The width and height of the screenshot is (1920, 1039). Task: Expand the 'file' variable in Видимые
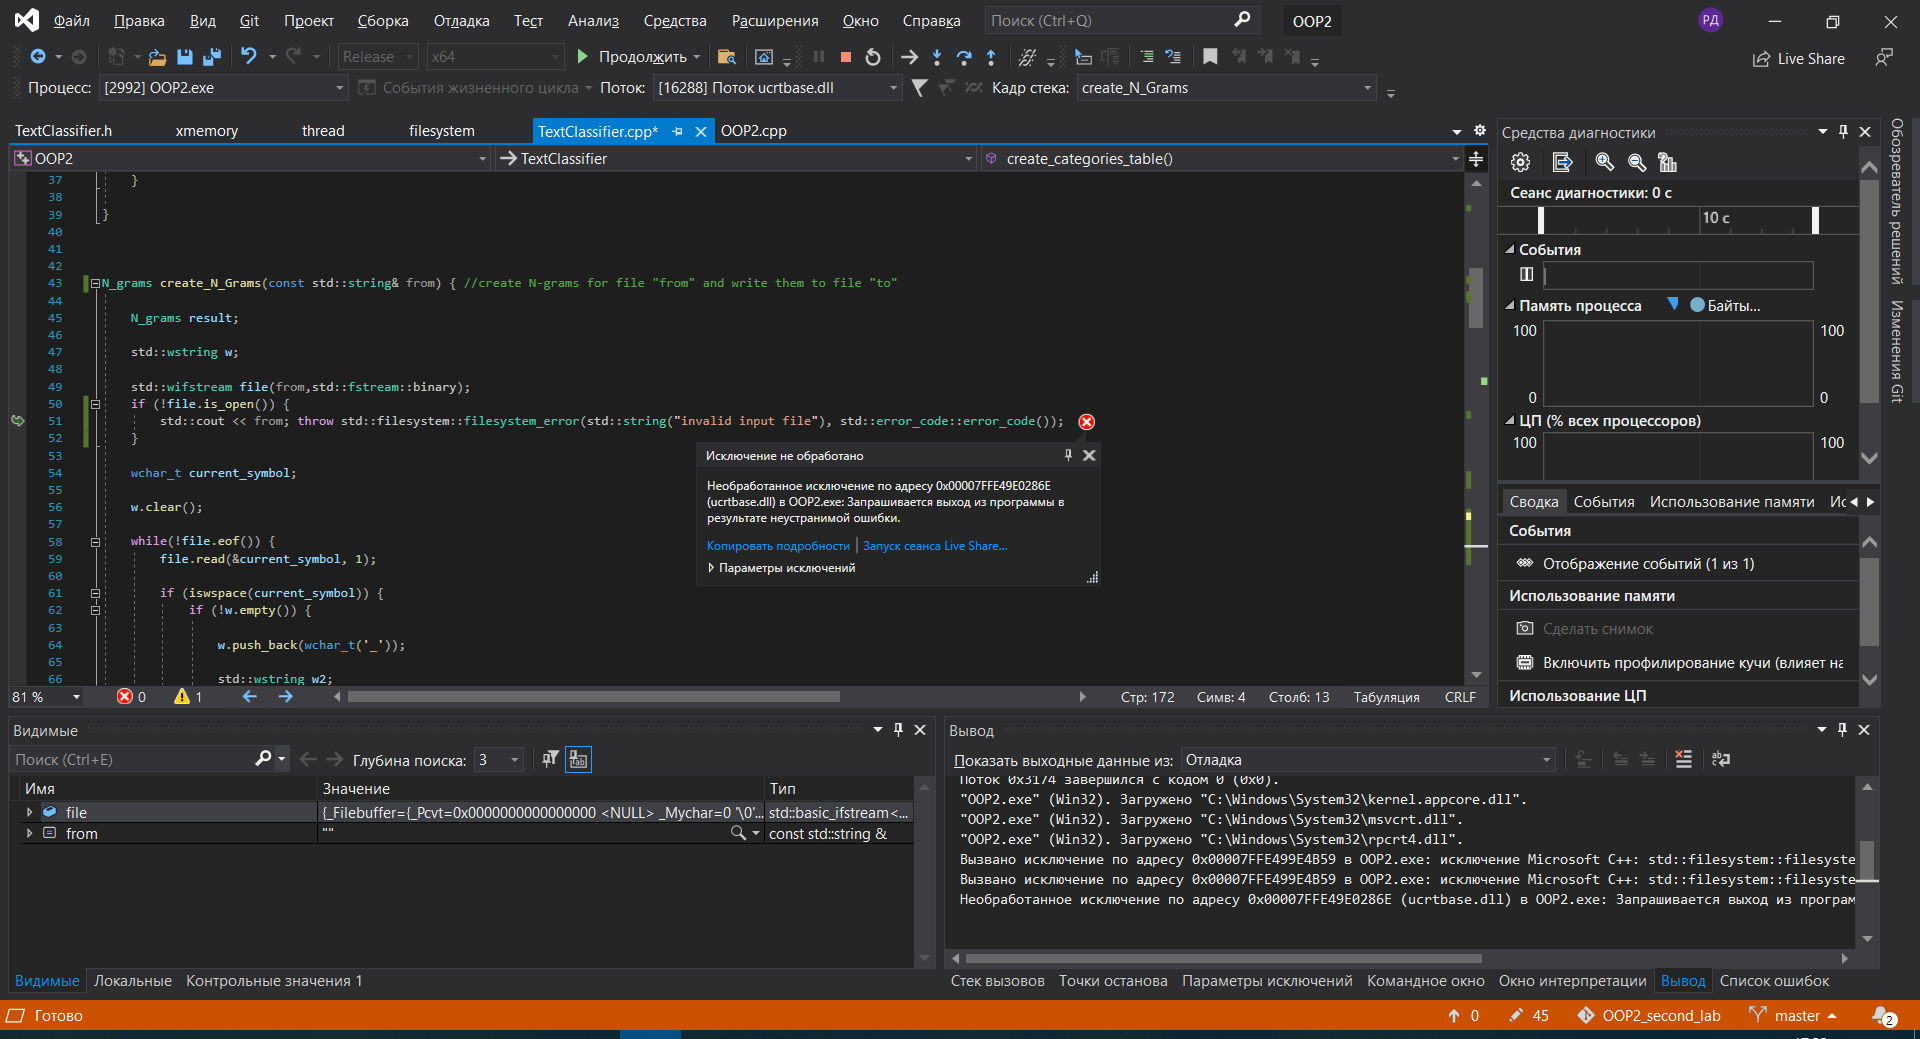pos(29,813)
